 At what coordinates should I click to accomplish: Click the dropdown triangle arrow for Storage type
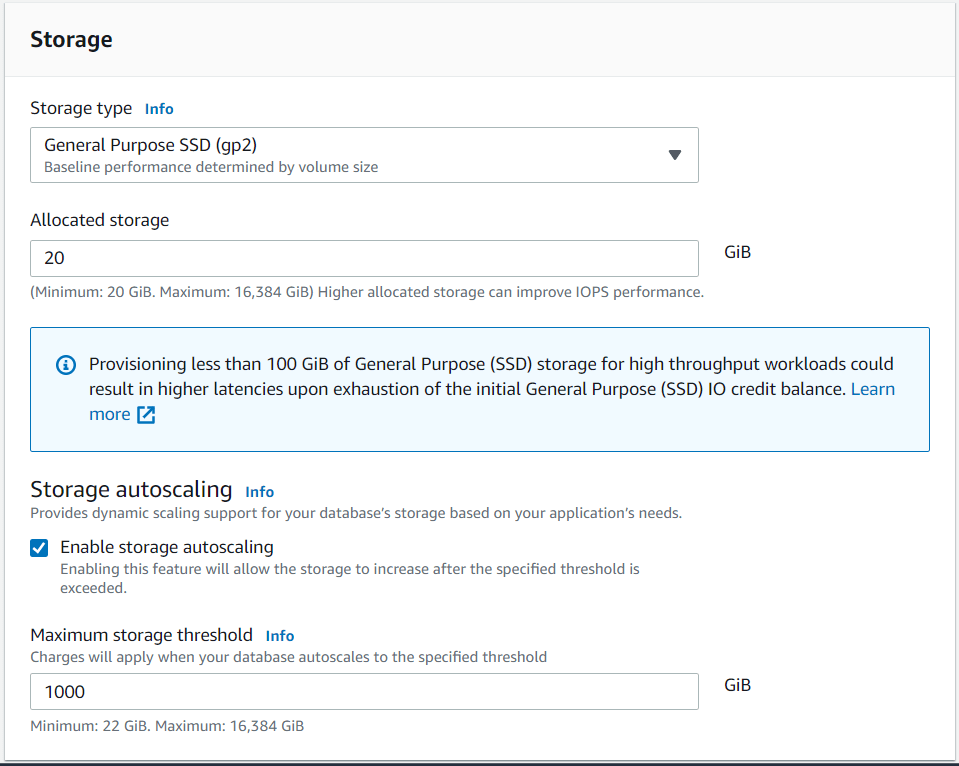[x=674, y=155]
